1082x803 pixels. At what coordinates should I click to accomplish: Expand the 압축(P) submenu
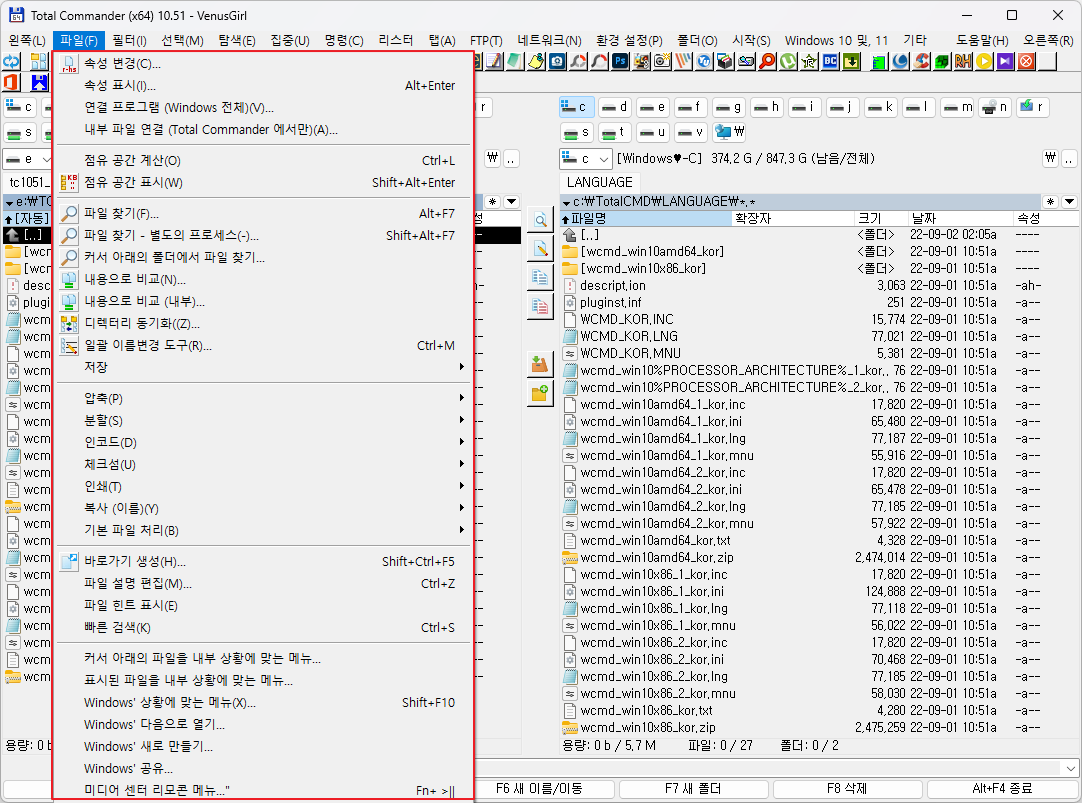[x=263, y=398]
